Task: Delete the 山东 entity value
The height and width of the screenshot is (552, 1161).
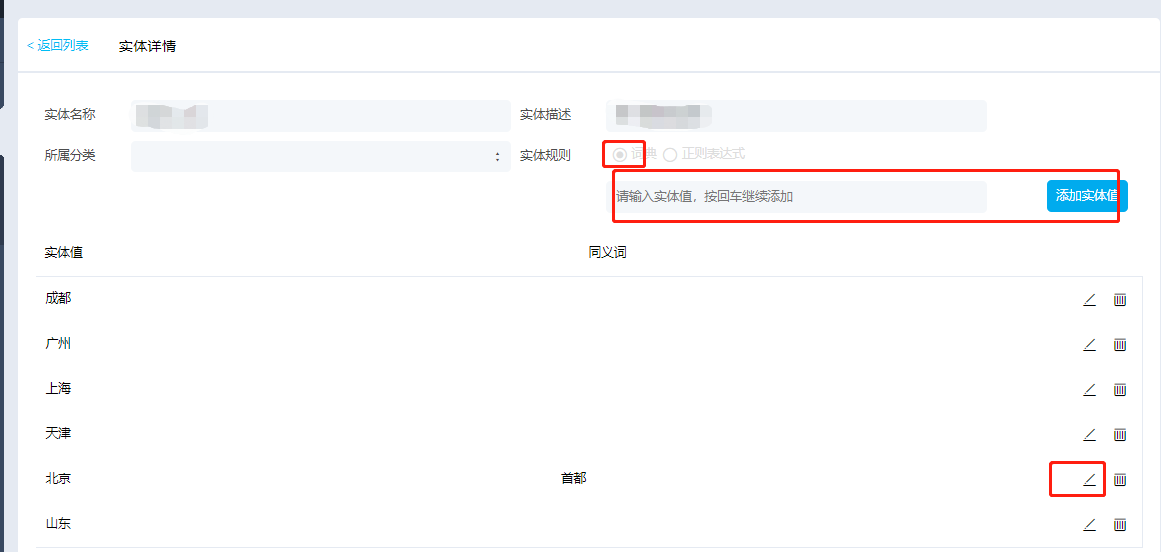Action: pos(1120,524)
